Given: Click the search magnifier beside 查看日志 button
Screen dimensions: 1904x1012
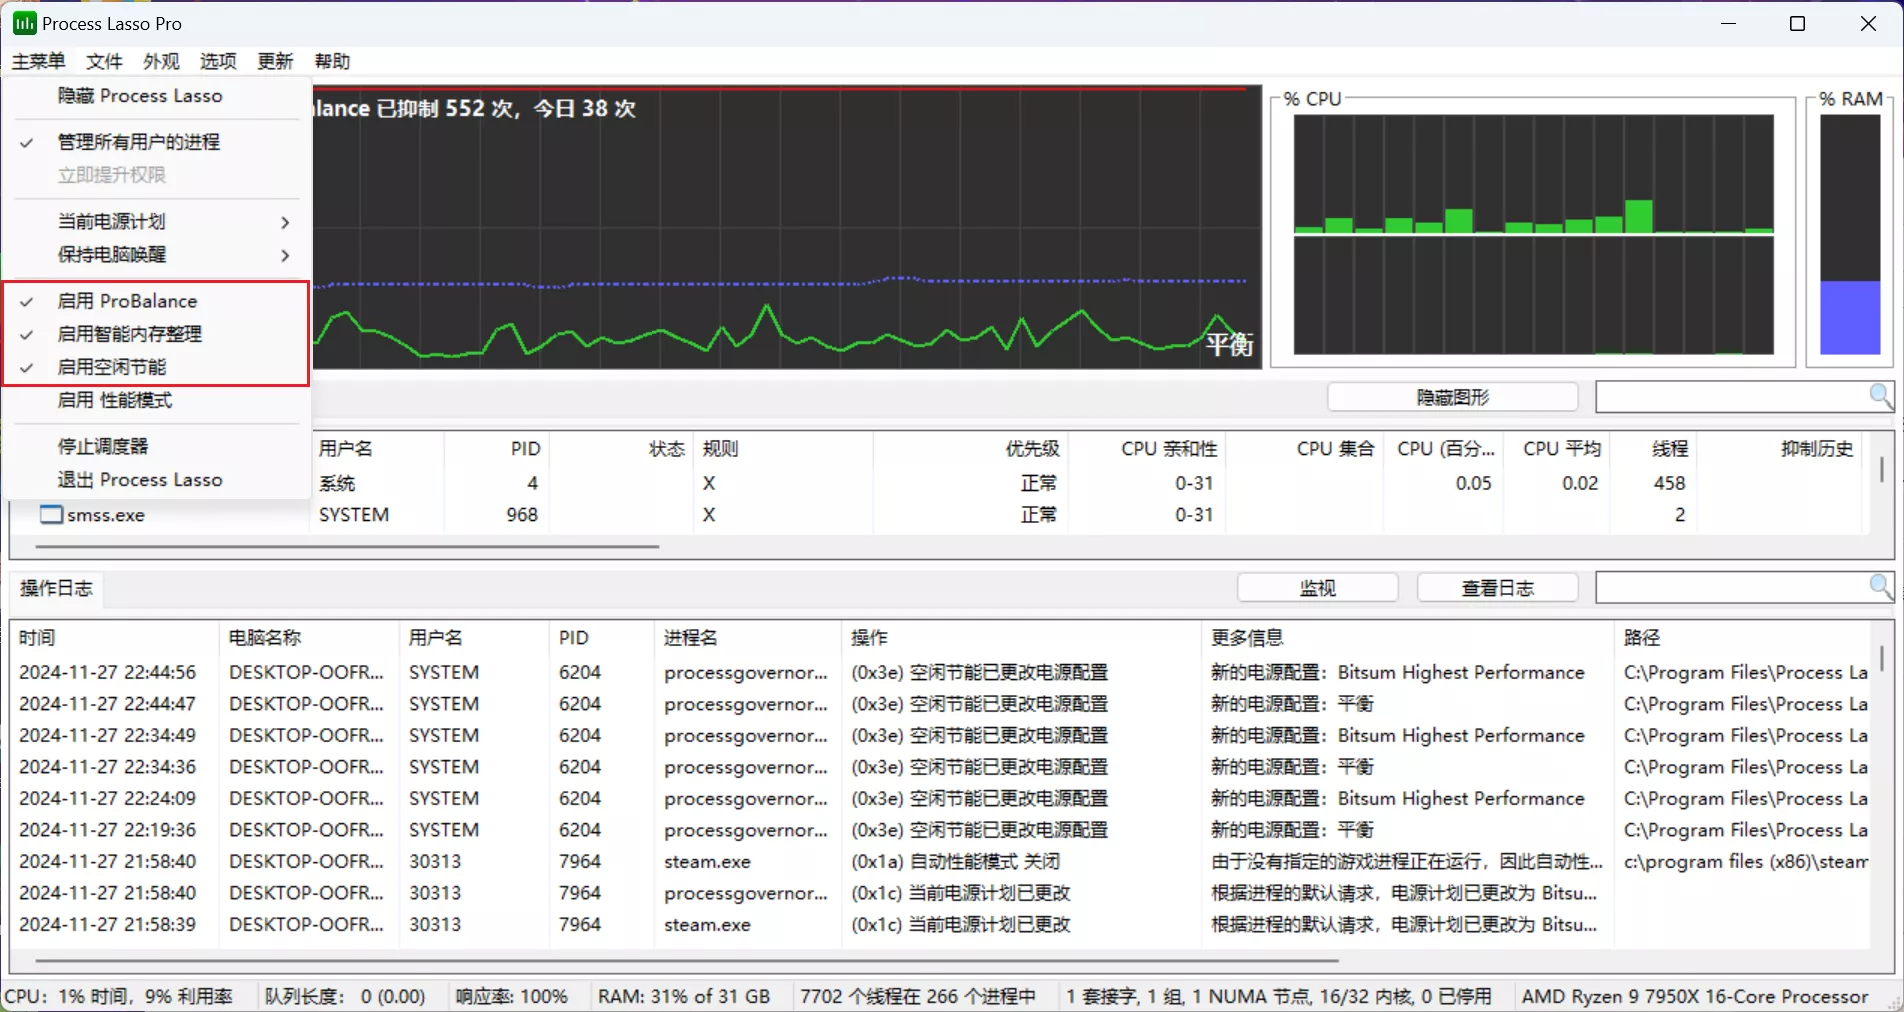Looking at the screenshot, I should pos(1880,587).
